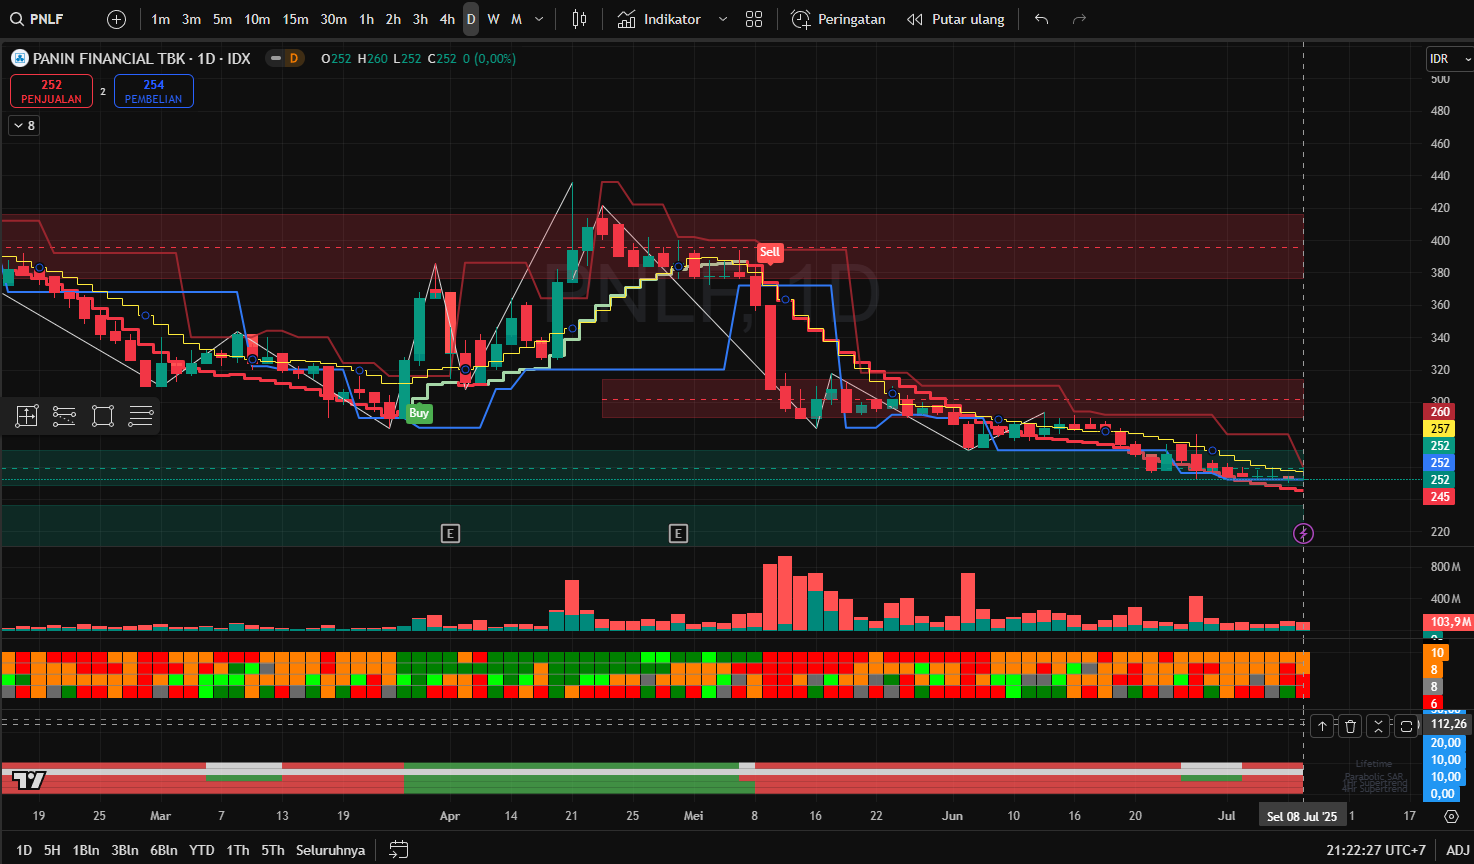The width and height of the screenshot is (1474, 864).
Task: Open the indicator templates grid icon
Action: (754, 19)
